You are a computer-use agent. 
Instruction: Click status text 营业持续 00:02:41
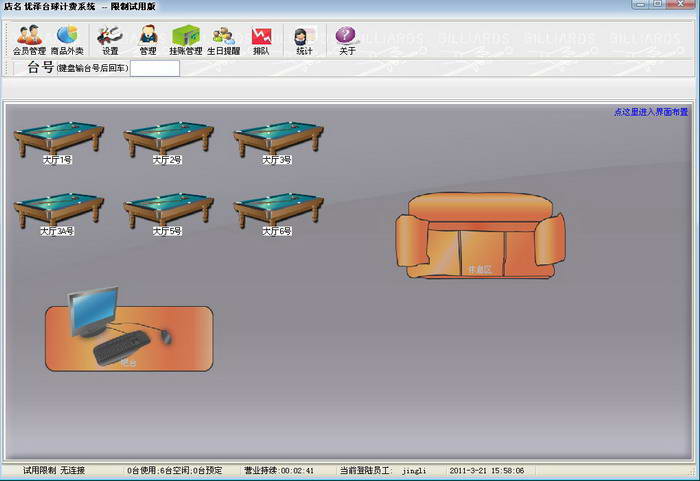point(279,470)
